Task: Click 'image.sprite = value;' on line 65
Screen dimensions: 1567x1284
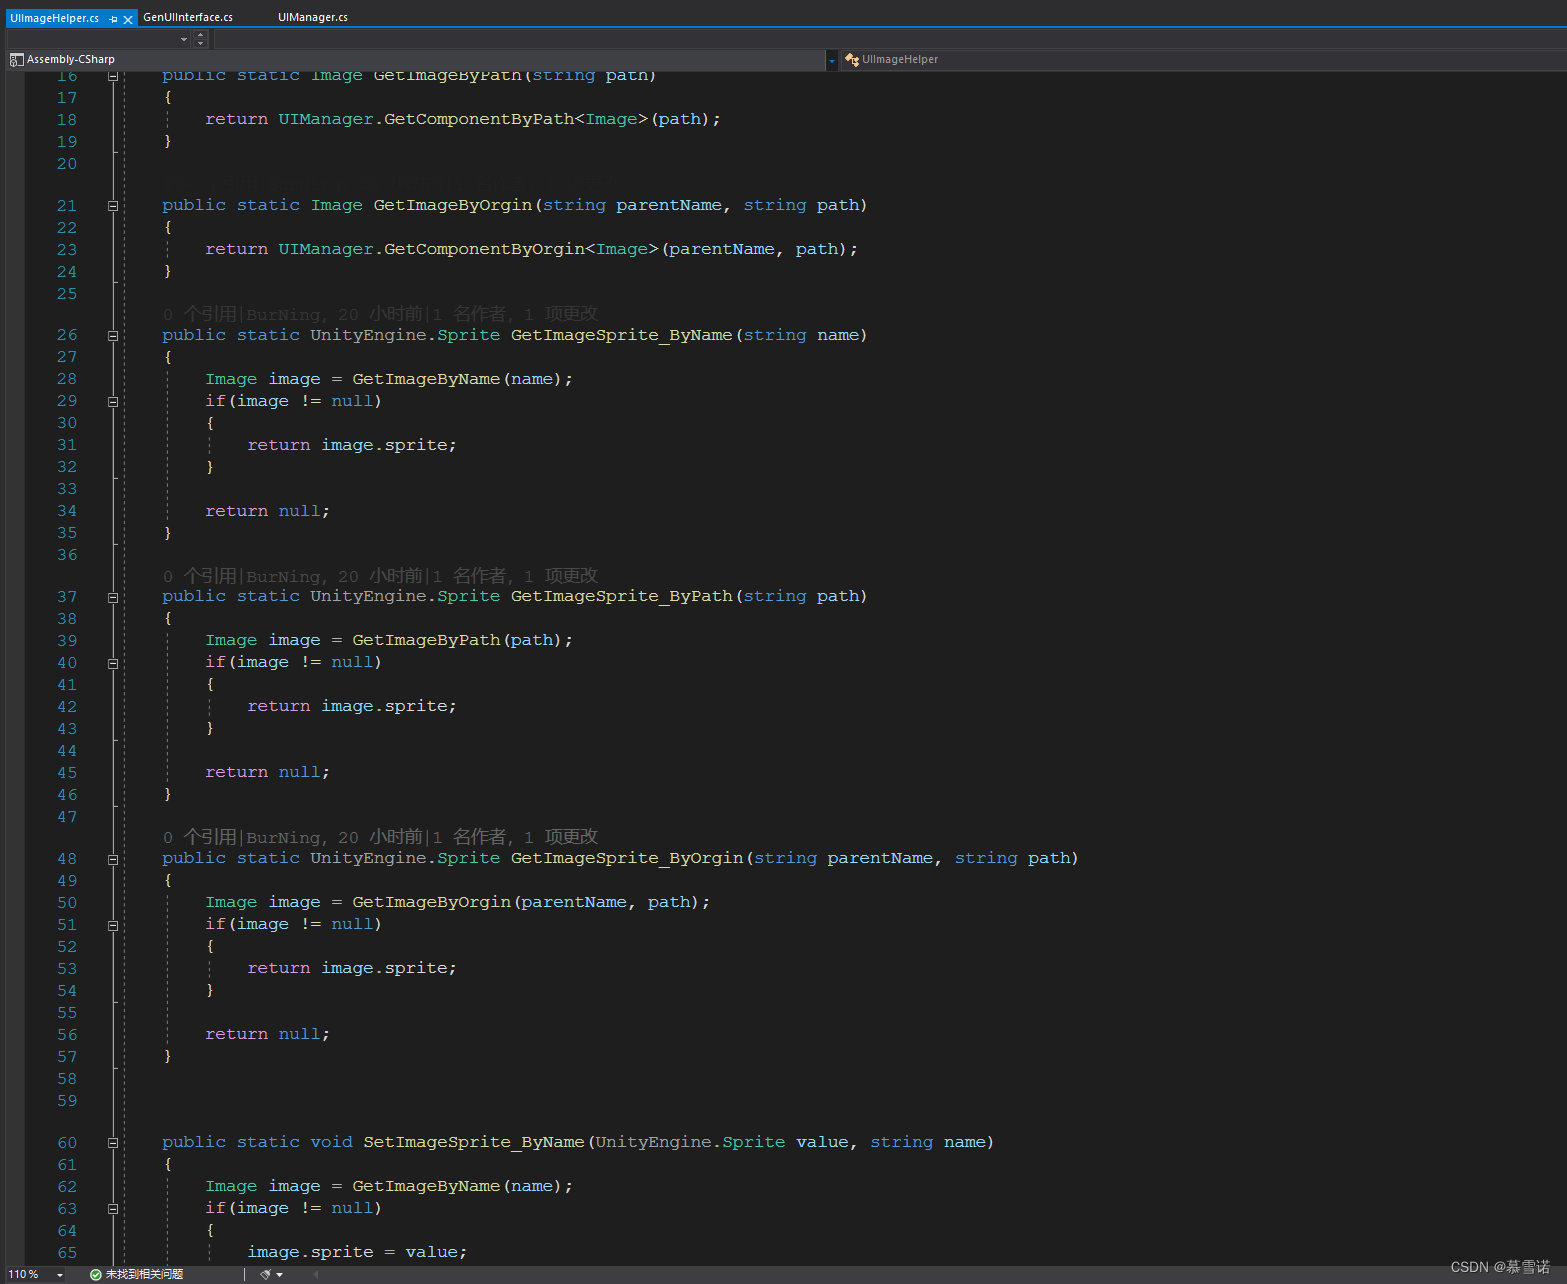Action: click(x=357, y=1252)
